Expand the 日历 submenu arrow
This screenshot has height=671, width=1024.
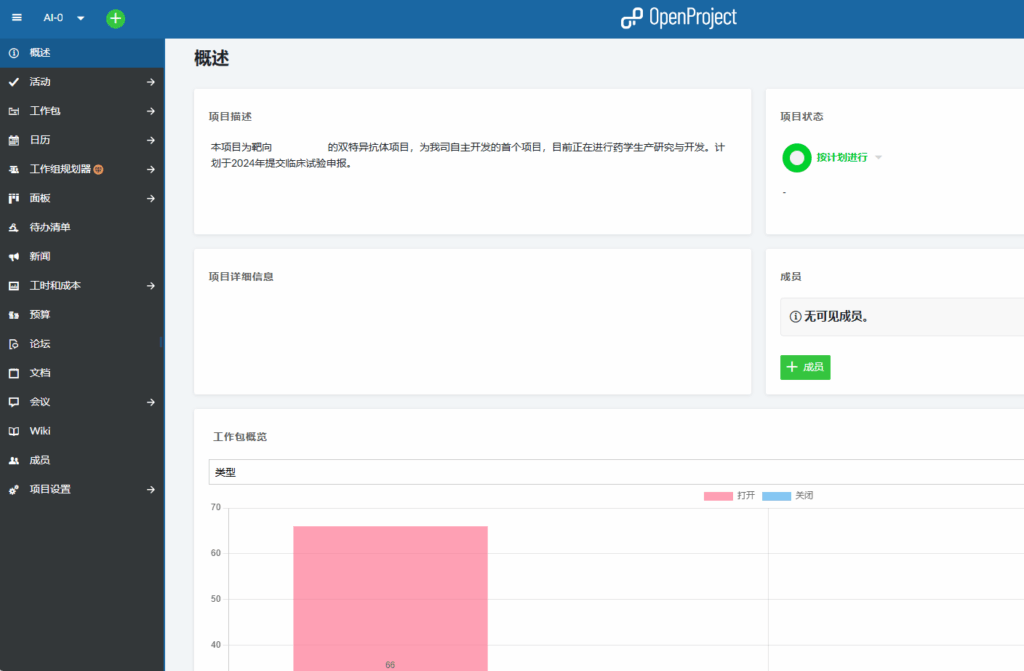click(x=151, y=140)
